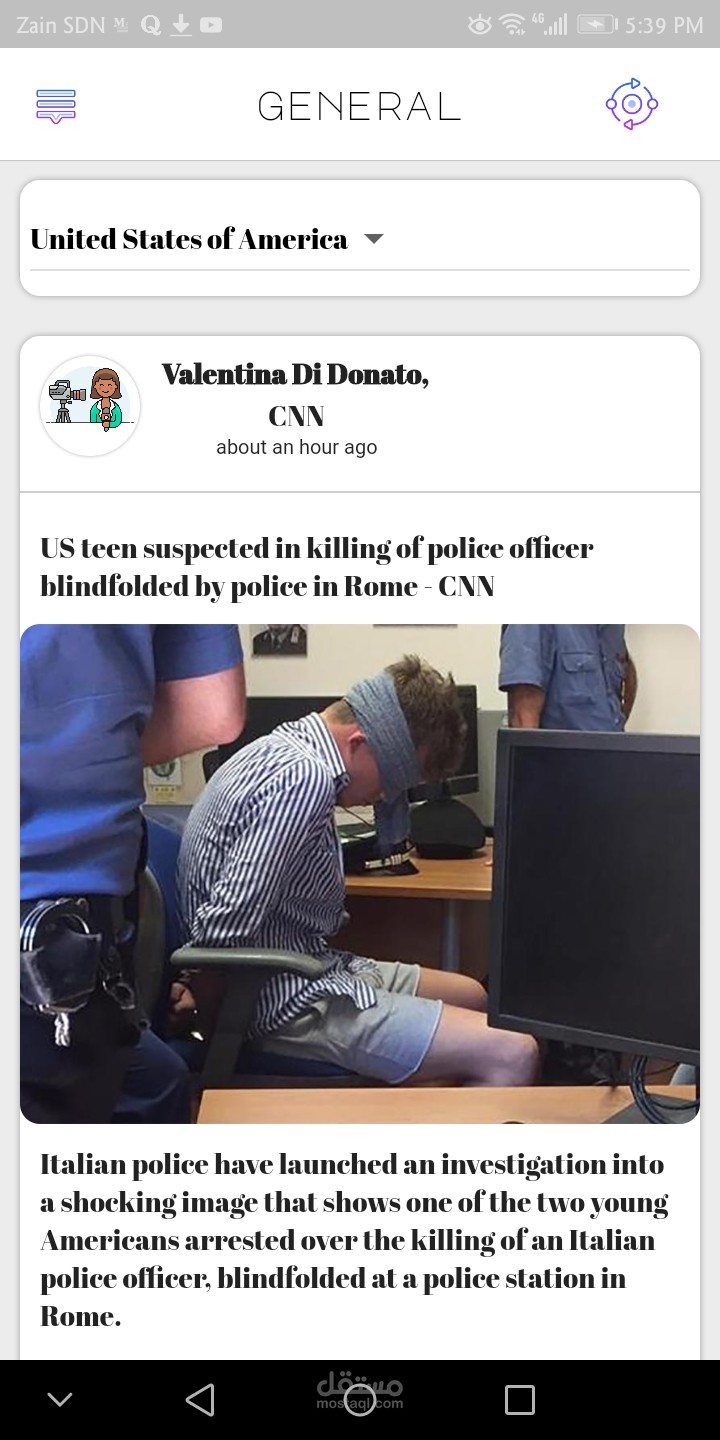Tap the GENERAL category title
The height and width of the screenshot is (1440, 720).
point(359,105)
